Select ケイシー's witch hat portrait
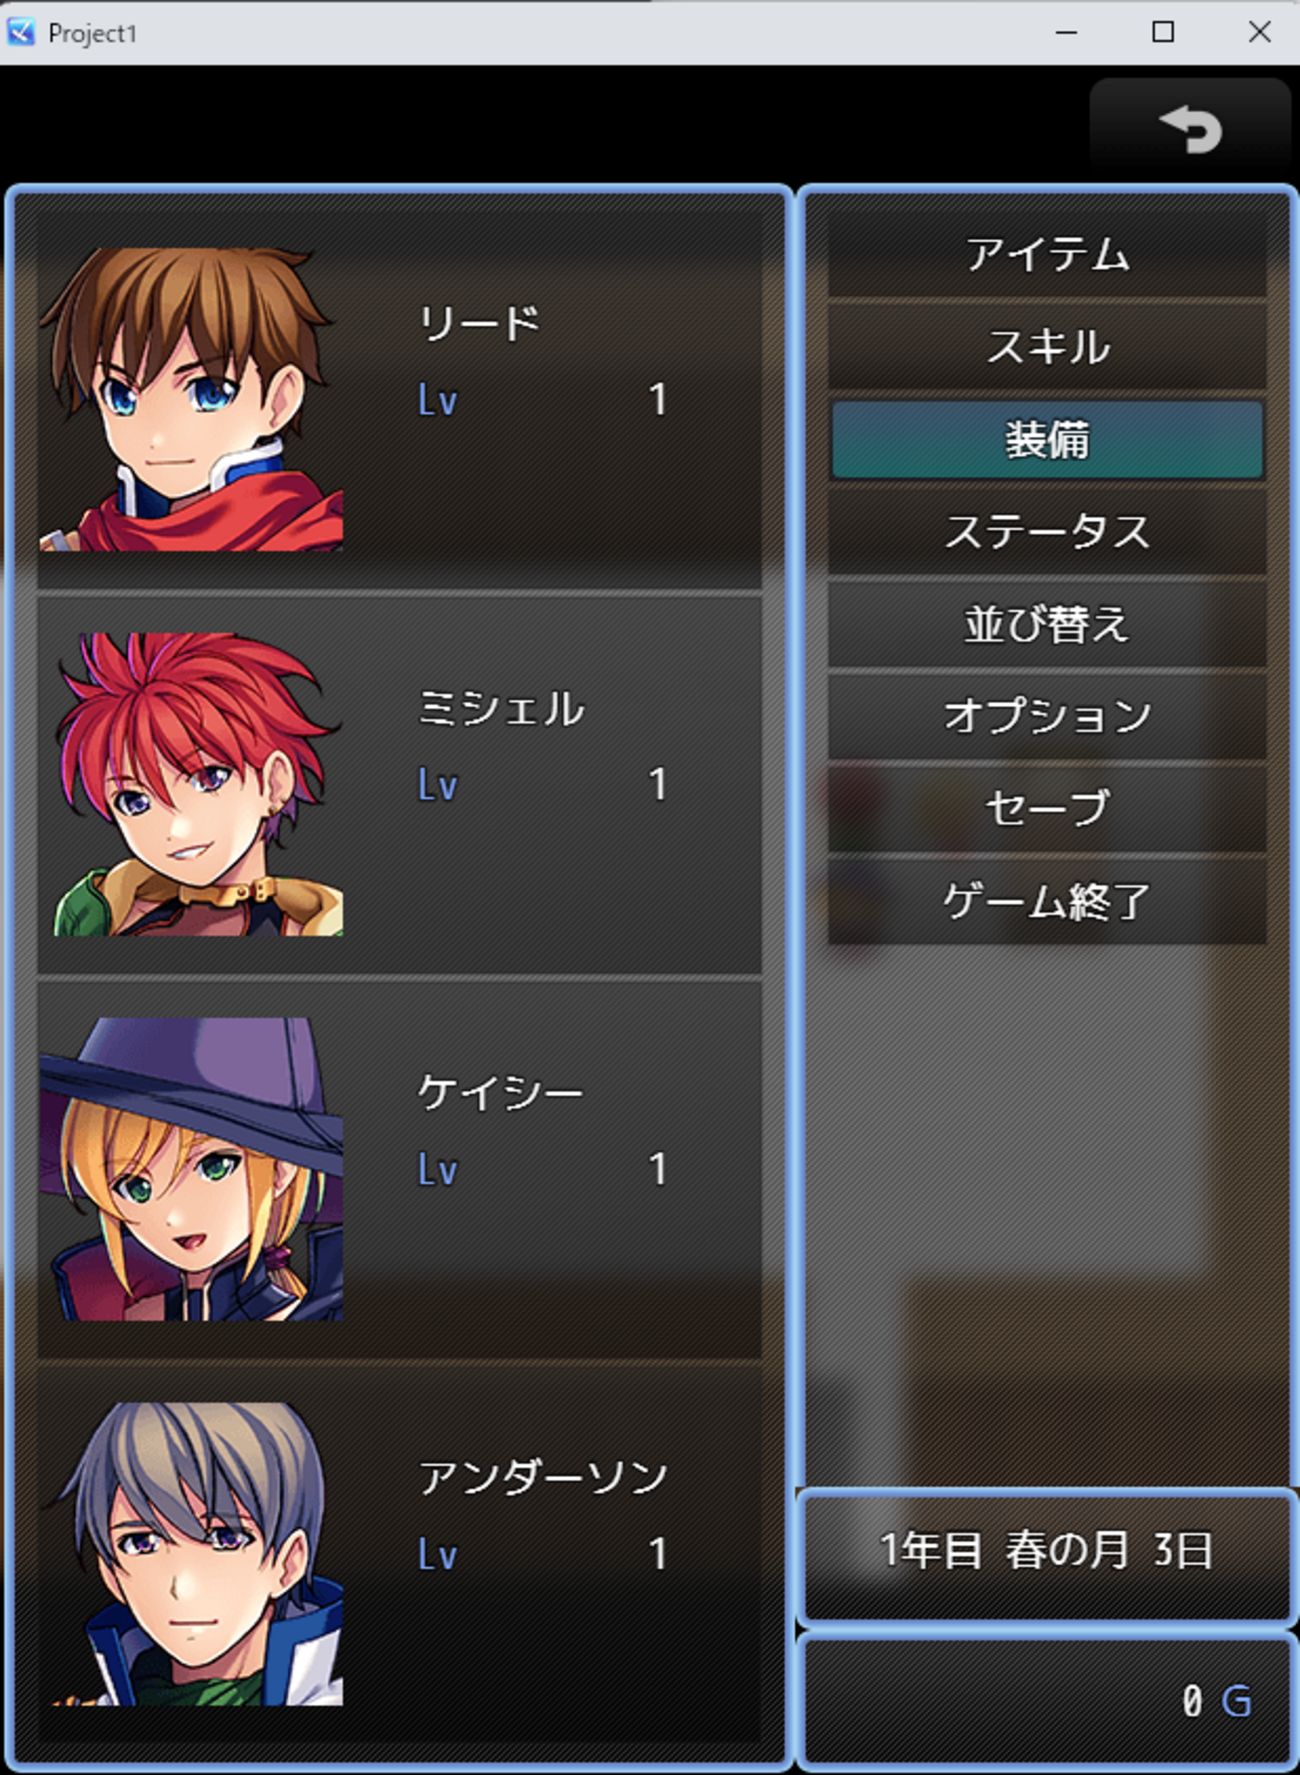1300x1775 pixels. pos(191,1169)
